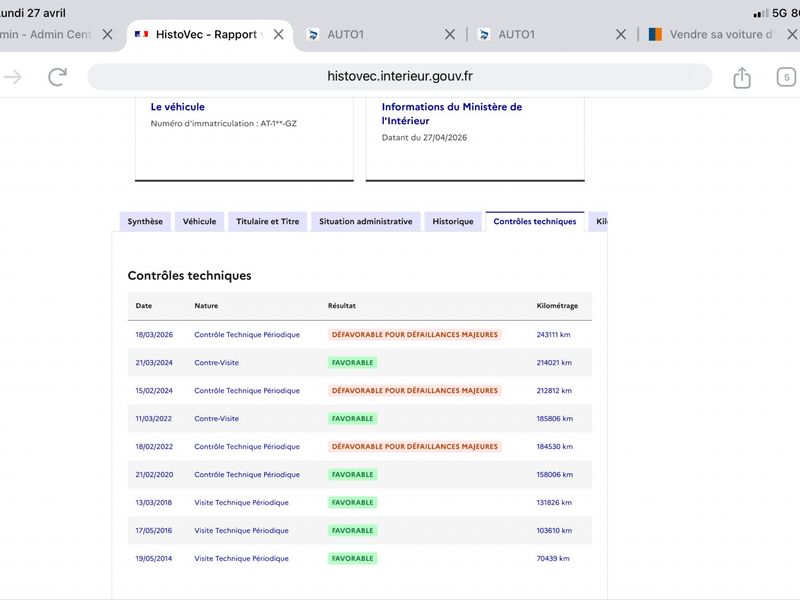Click the Le véhicule card heading

[178, 107]
